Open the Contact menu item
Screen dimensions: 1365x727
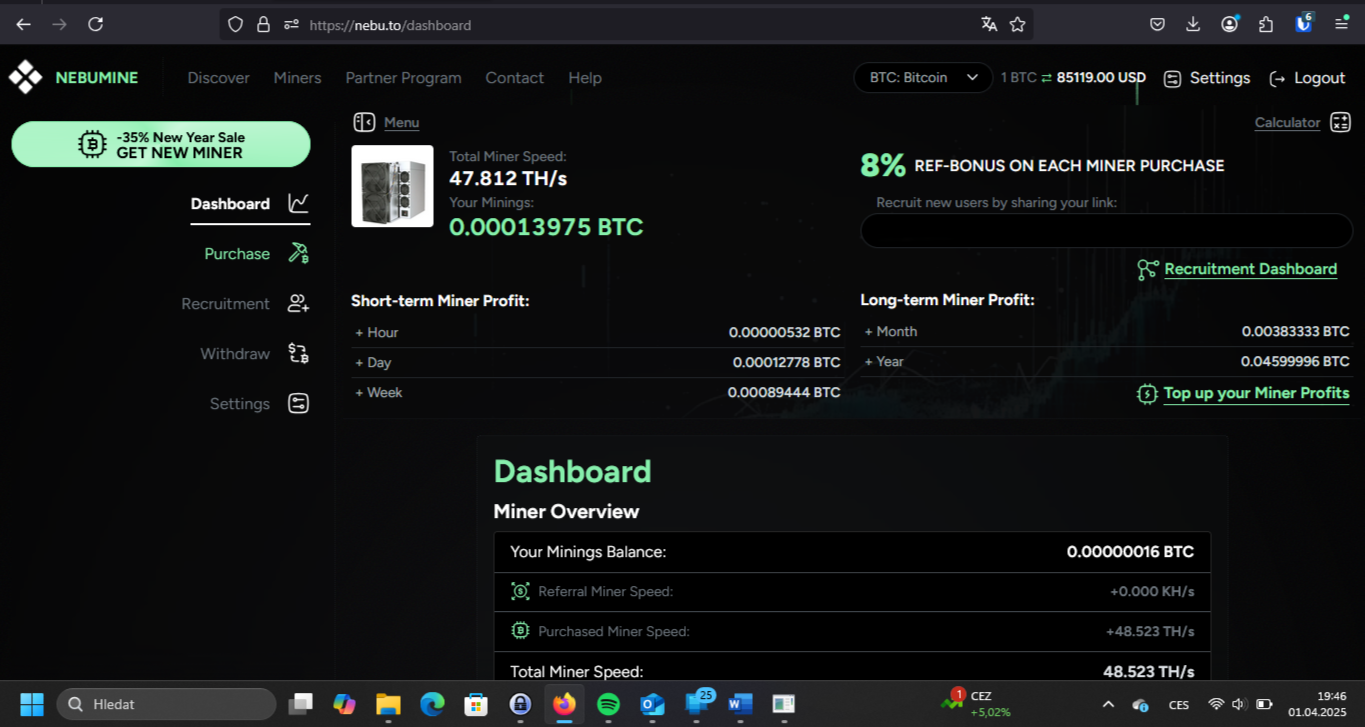point(514,78)
